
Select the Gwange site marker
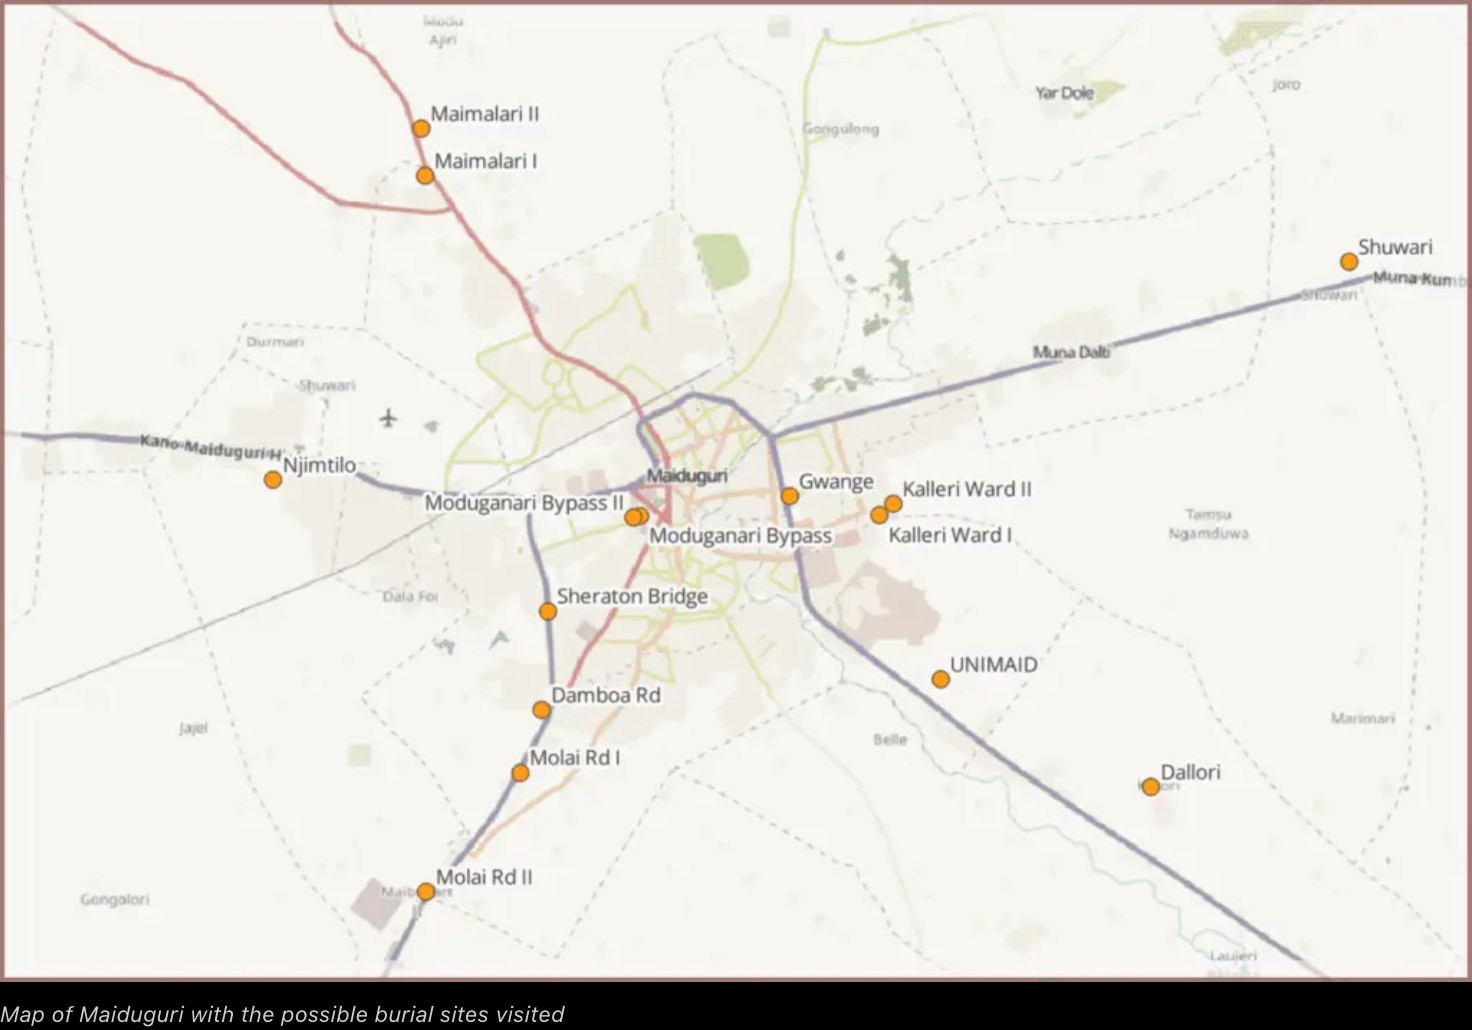pyautogui.click(x=790, y=495)
